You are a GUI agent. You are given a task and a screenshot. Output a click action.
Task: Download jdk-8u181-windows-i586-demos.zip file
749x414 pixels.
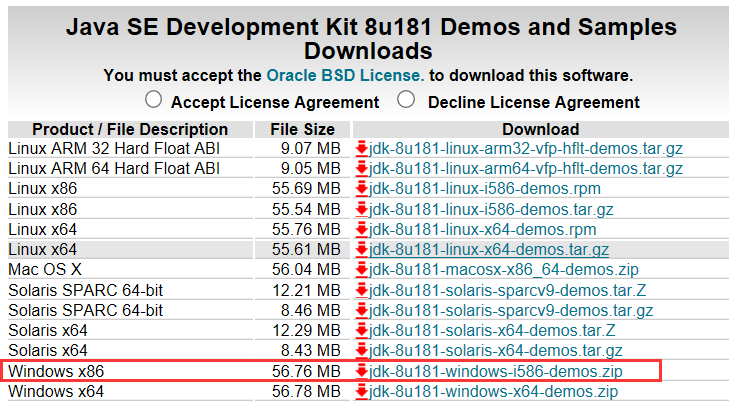point(496,372)
